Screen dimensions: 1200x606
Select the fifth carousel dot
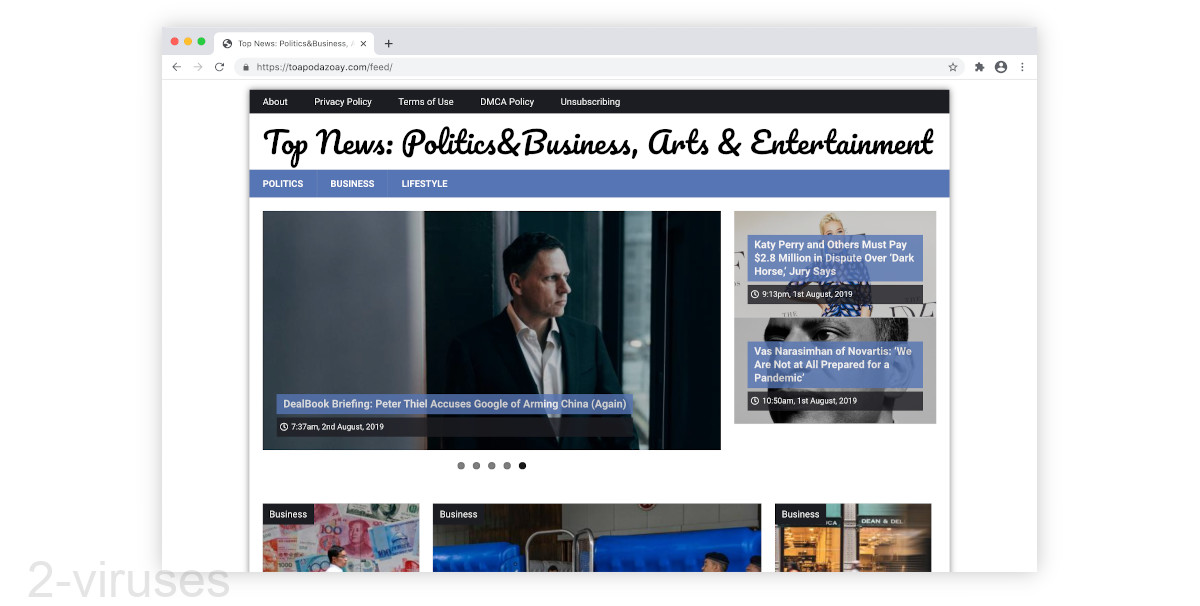tap(522, 465)
